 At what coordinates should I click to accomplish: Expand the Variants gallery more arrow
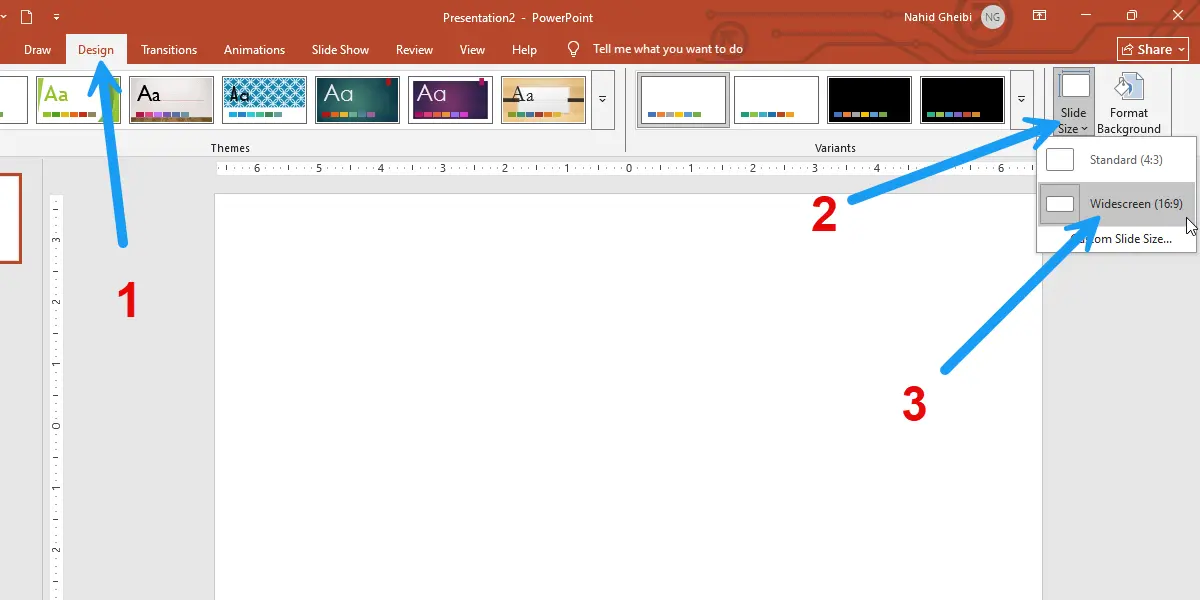coord(1021,100)
